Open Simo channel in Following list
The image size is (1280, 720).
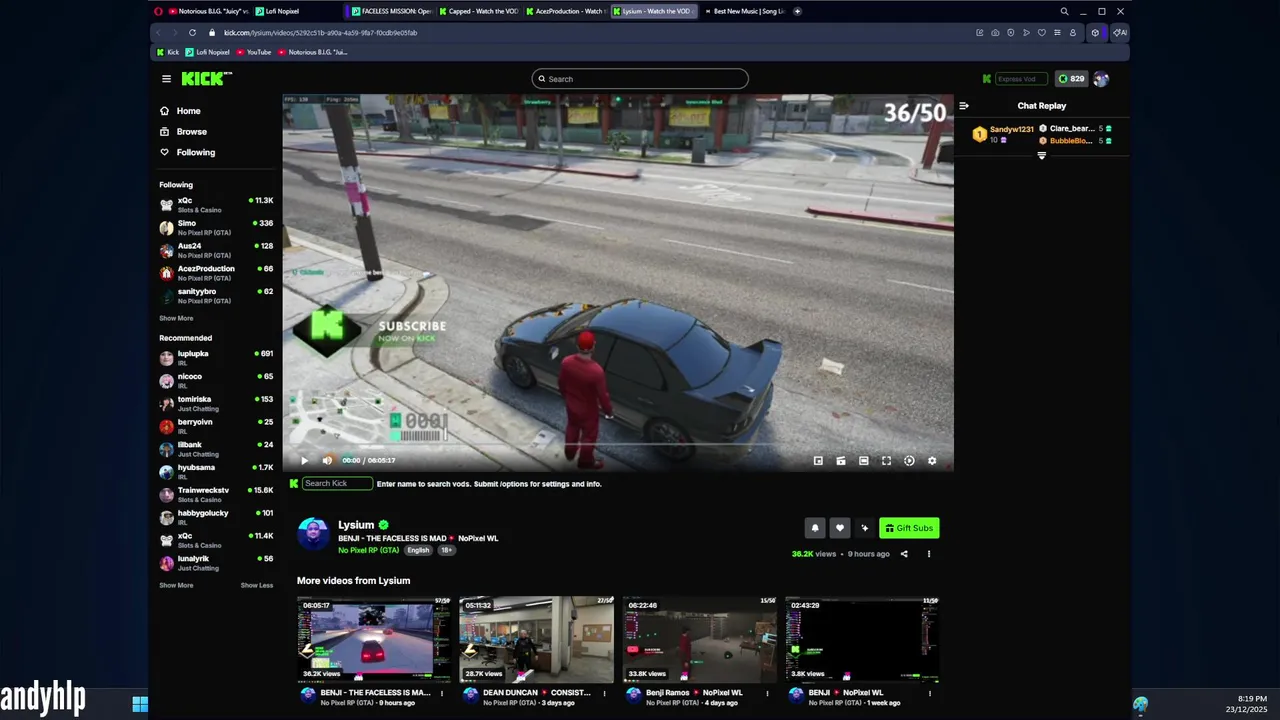coord(215,227)
